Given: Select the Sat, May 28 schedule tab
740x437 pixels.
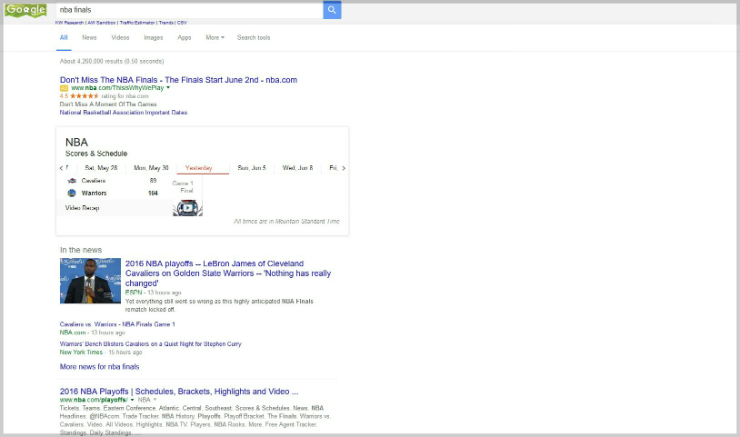Looking at the screenshot, I should 101,168.
